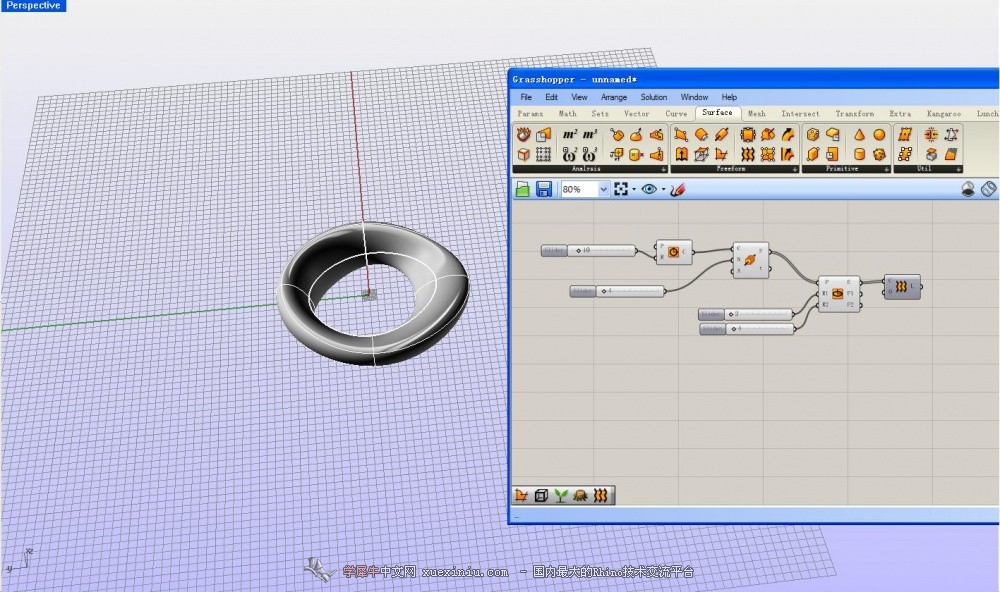
Task: Click the first icon in bottom recent-components bar
Action: click(x=521, y=496)
